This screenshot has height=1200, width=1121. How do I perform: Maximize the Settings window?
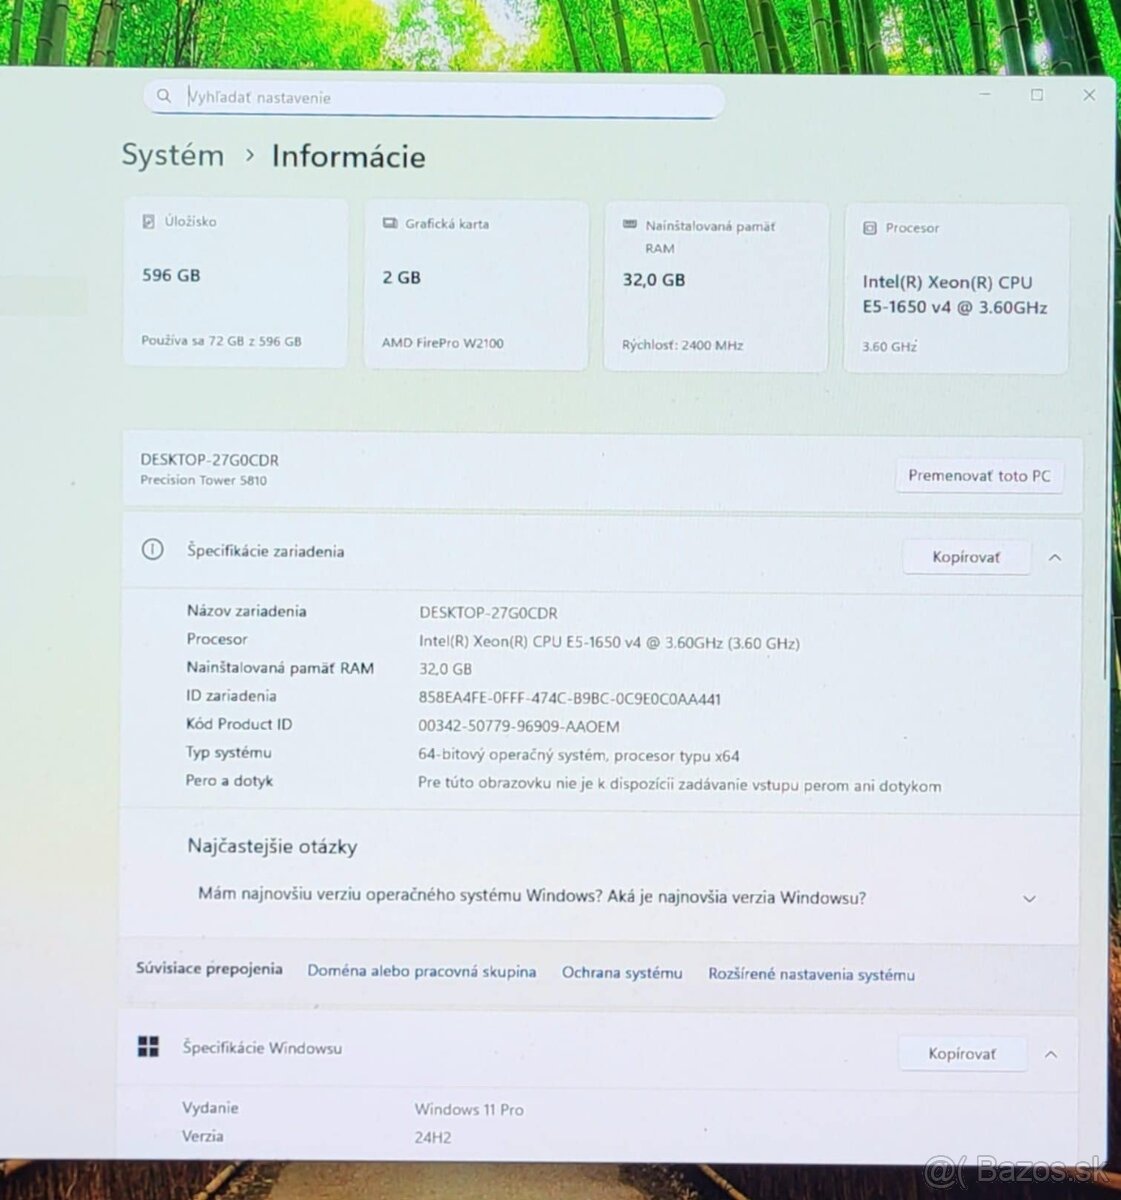coord(1037,95)
